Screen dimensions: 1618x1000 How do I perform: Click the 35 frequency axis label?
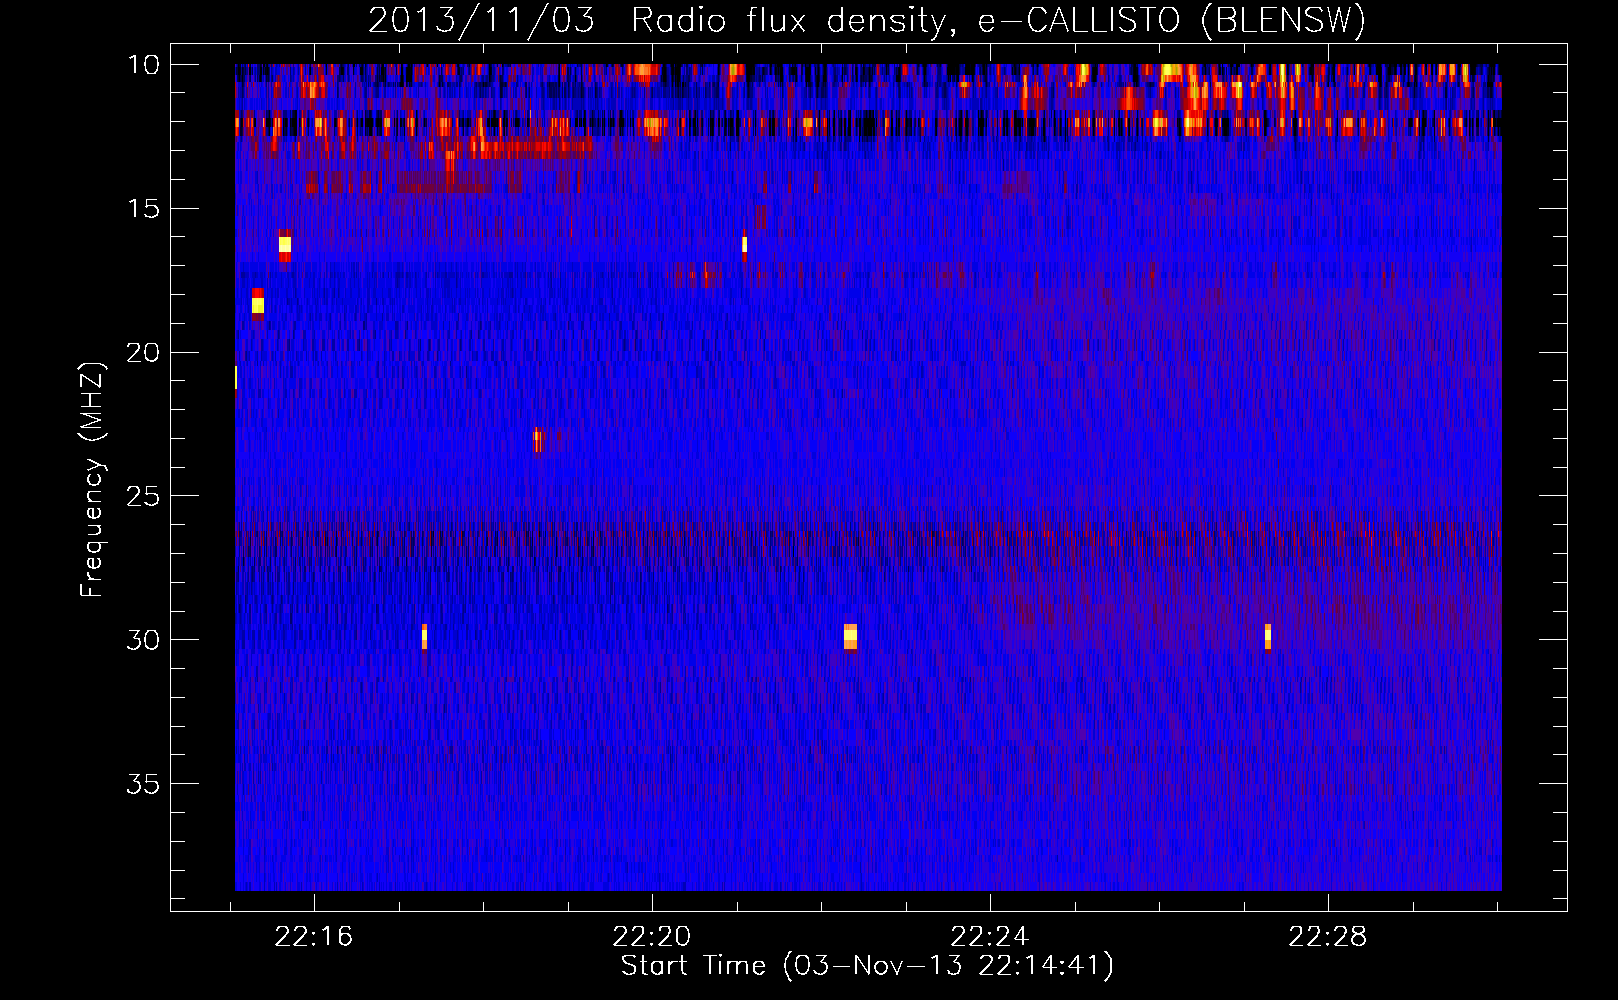(x=143, y=784)
